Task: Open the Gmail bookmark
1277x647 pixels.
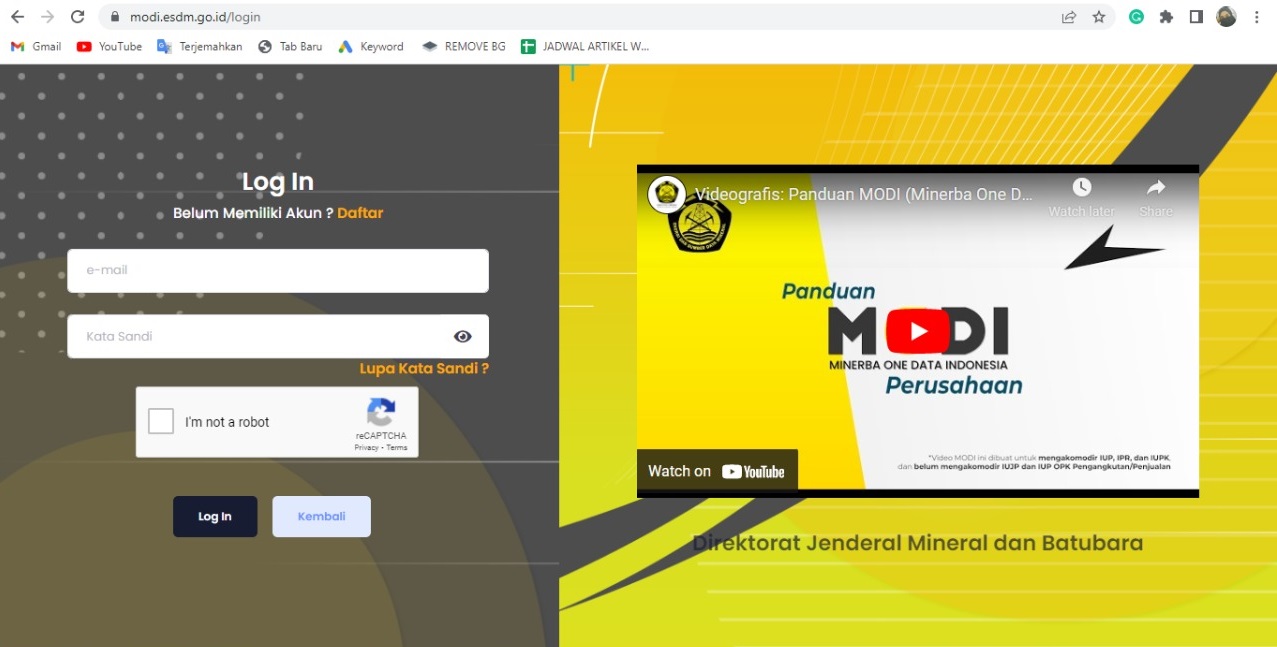Action: pyautogui.click(x=36, y=46)
